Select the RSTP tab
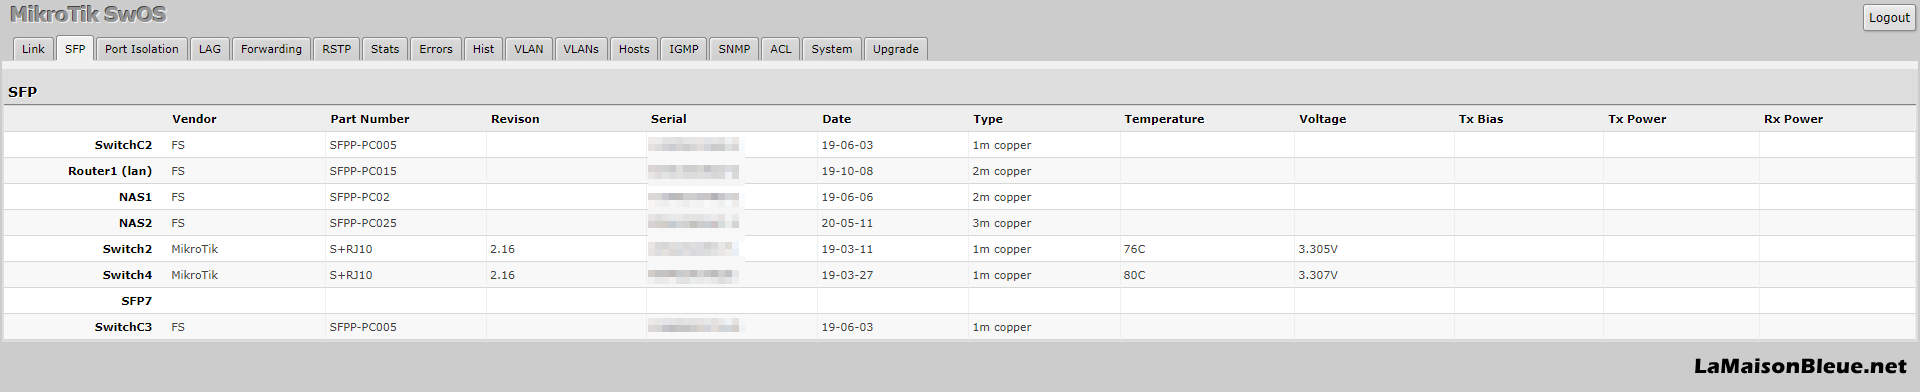 click(337, 49)
